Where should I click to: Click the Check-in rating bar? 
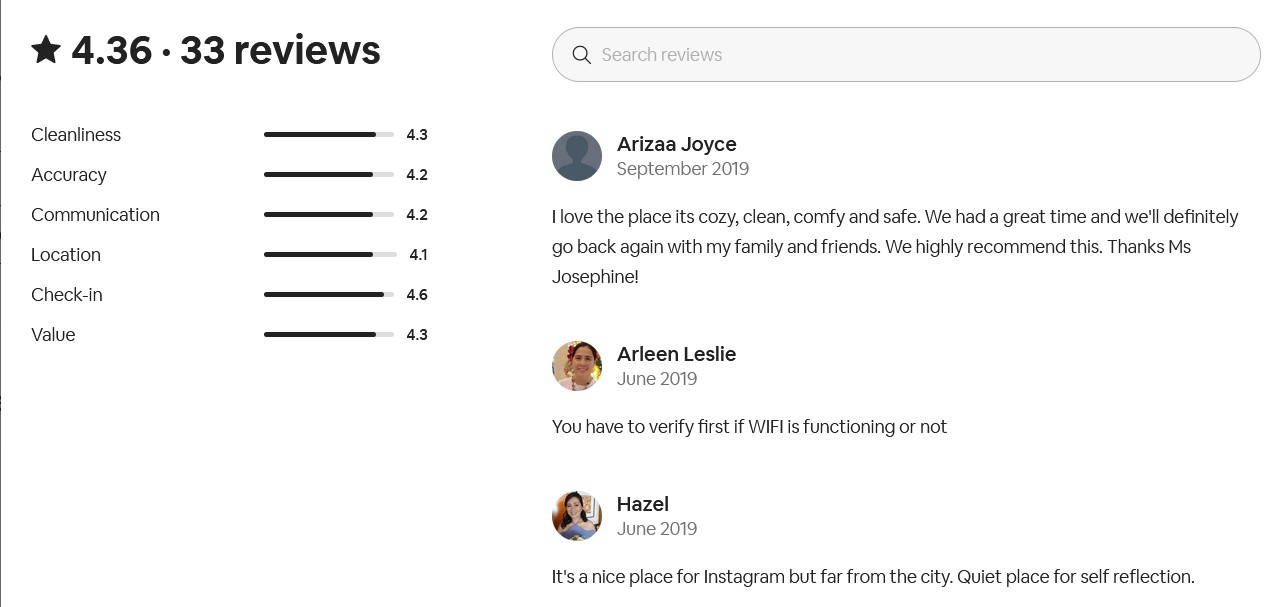click(329, 295)
